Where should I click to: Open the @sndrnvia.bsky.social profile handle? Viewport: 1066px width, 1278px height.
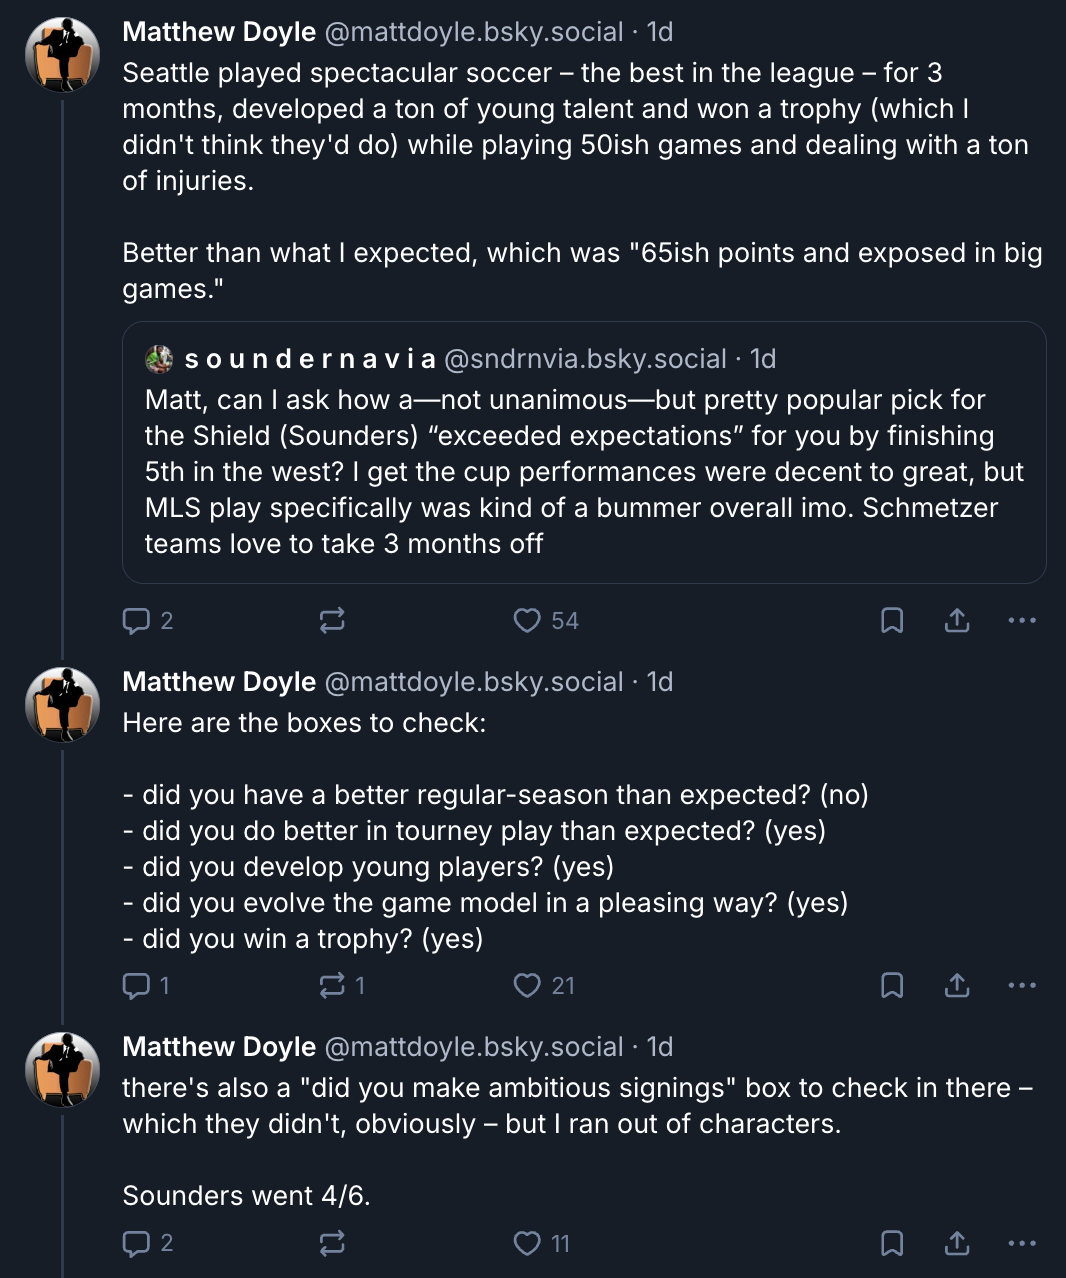(584, 359)
